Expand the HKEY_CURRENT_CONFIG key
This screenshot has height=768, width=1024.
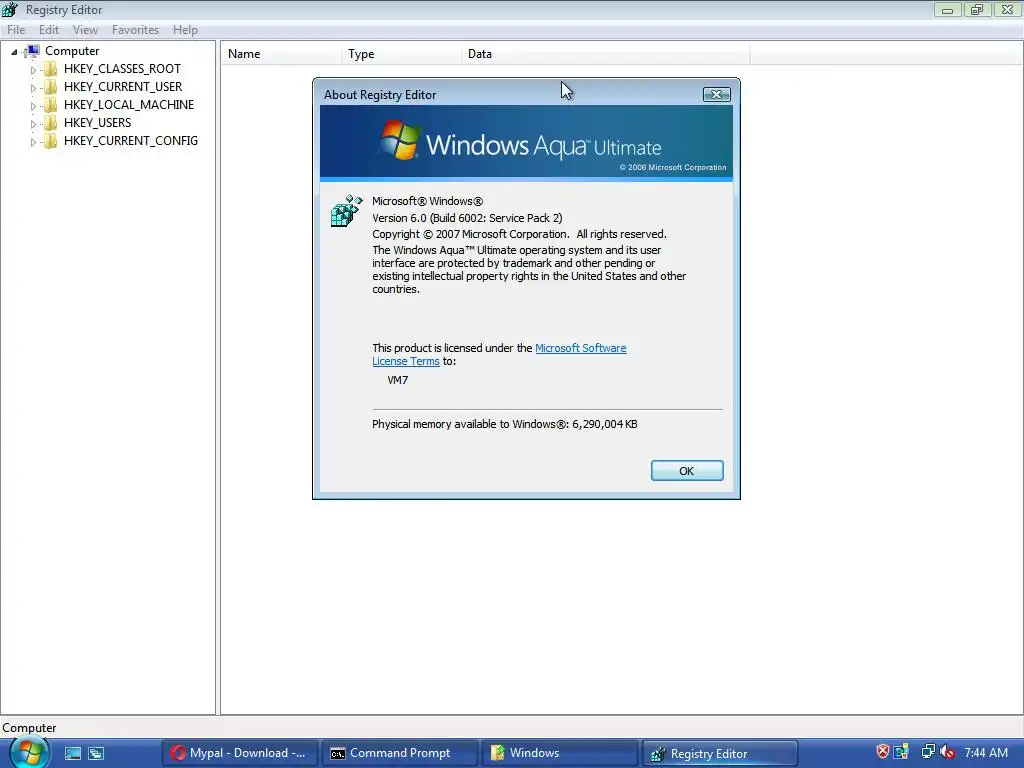[33, 142]
